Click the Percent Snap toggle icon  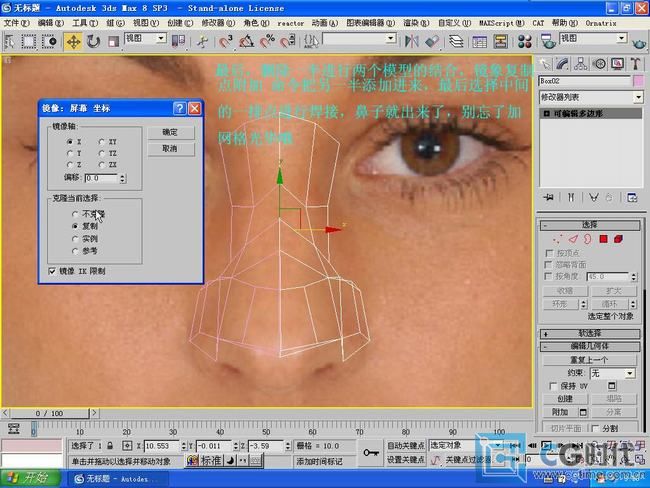[x=267, y=41]
